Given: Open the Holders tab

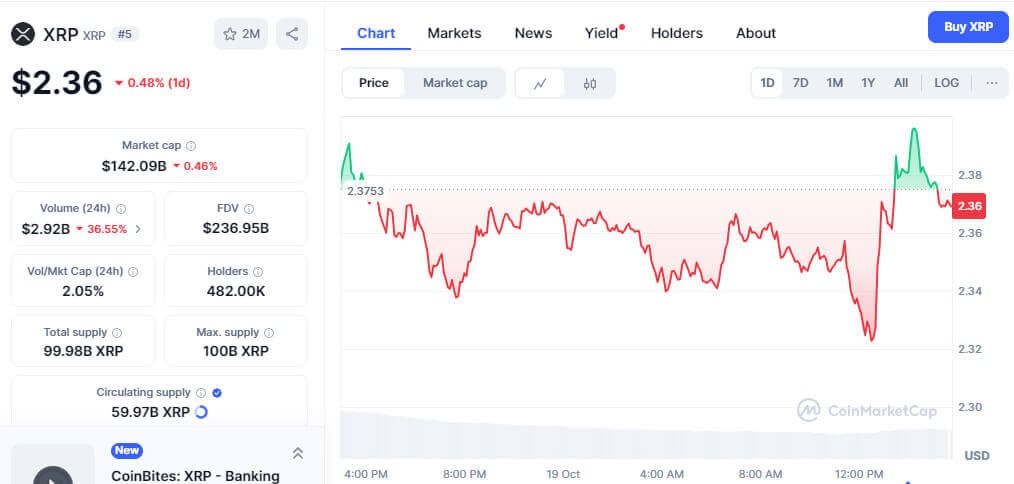Looking at the screenshot, I should [676, 33].
